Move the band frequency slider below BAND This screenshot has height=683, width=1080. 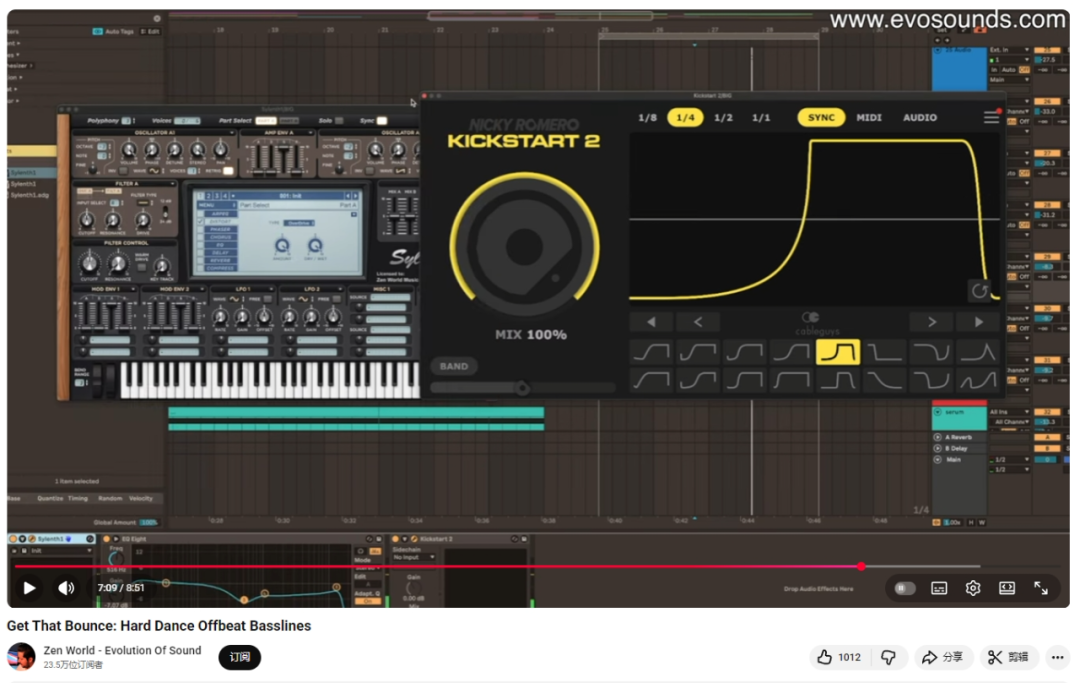click(522, 388)
